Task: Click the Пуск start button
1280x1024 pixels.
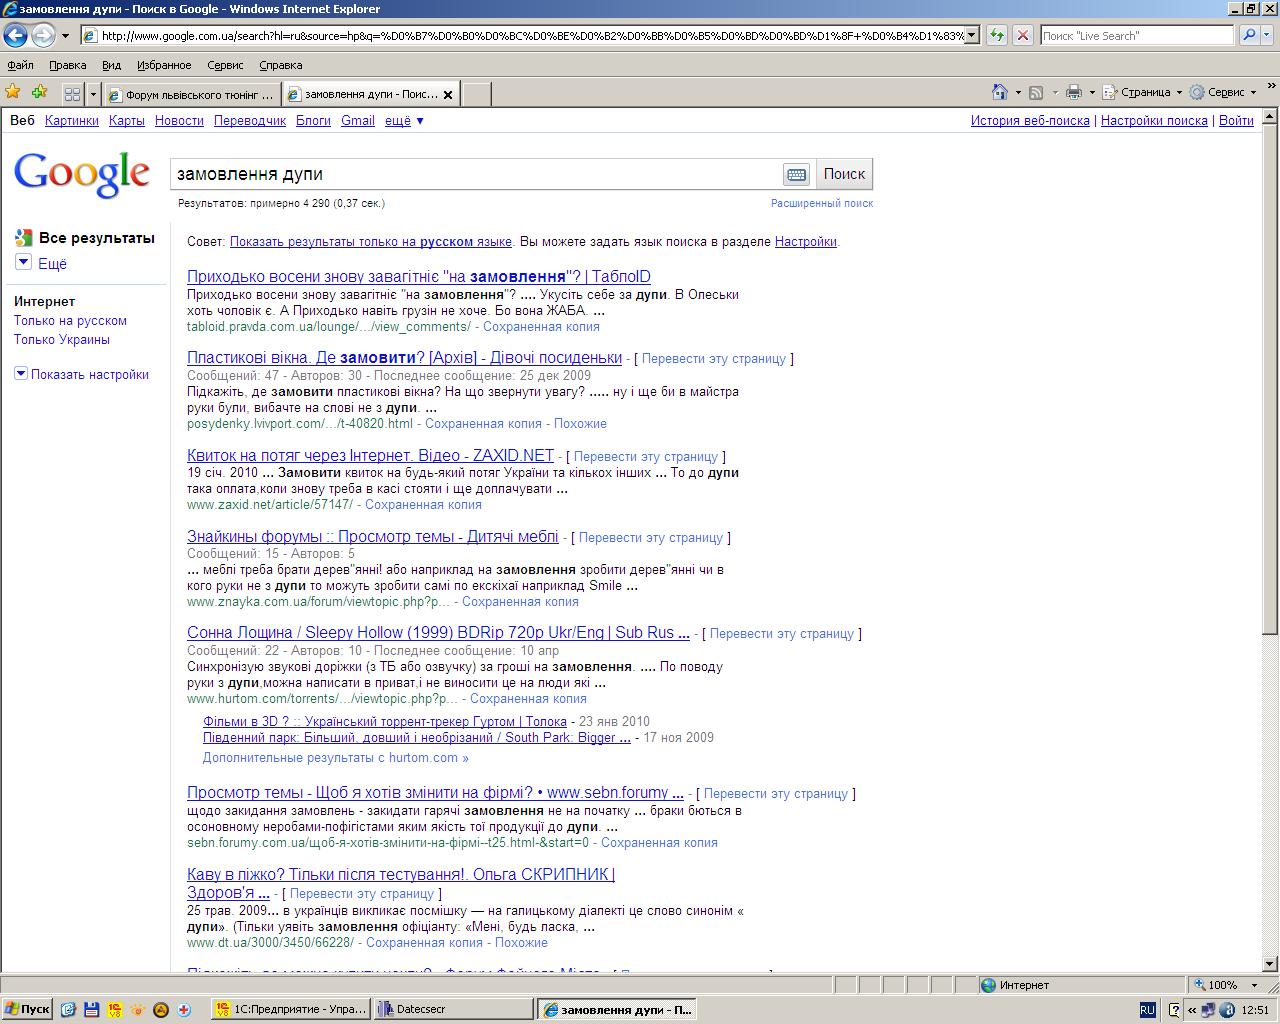Action: coord(27,1009)
